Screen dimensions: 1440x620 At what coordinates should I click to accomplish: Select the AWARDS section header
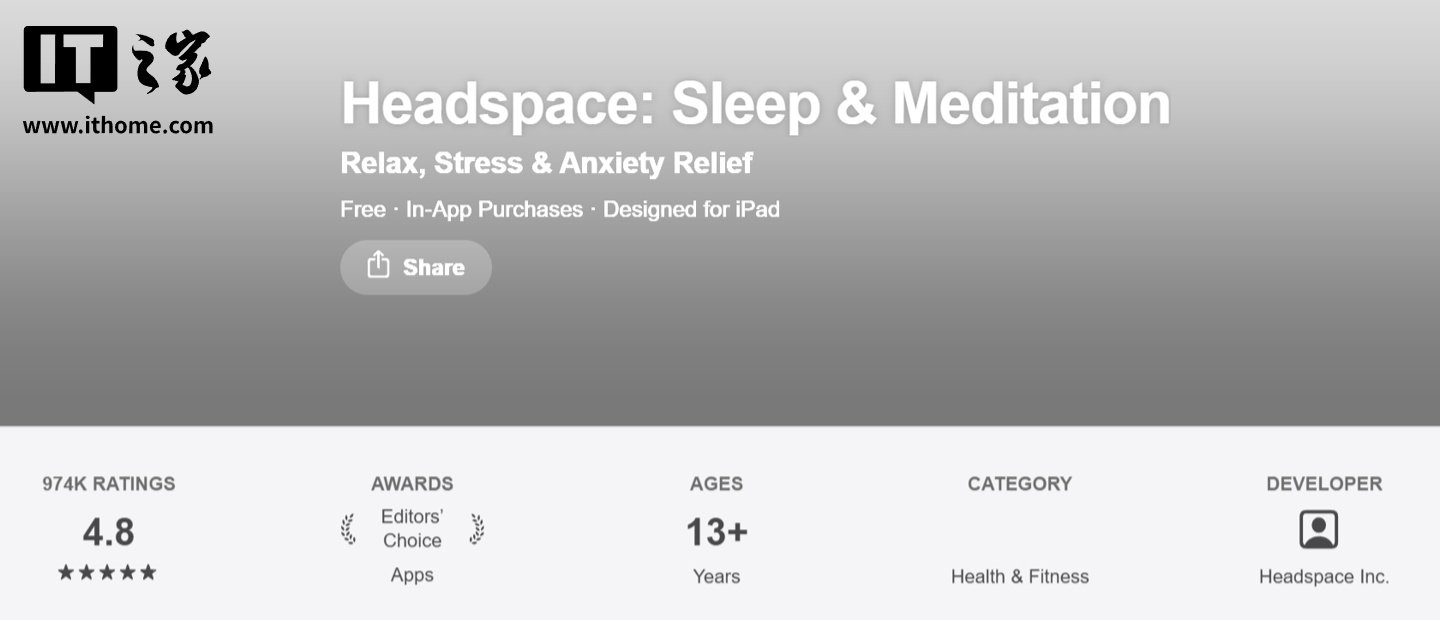413,484
